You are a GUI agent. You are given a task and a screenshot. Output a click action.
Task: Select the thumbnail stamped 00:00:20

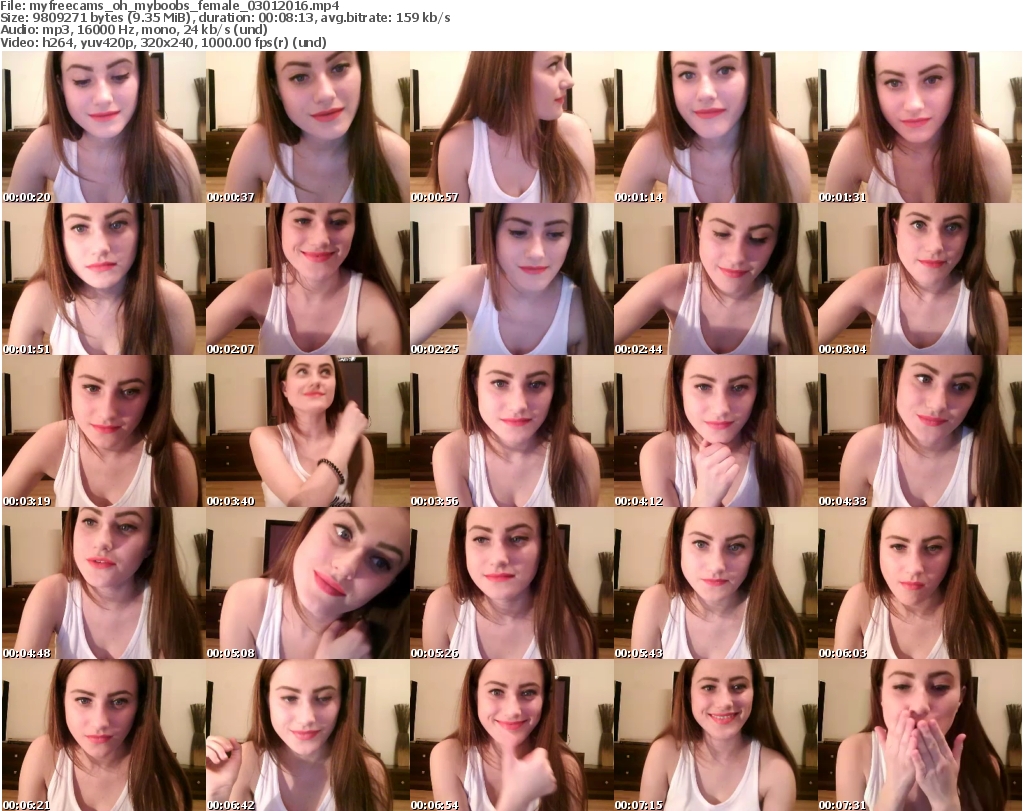click(x=103, y=127)
